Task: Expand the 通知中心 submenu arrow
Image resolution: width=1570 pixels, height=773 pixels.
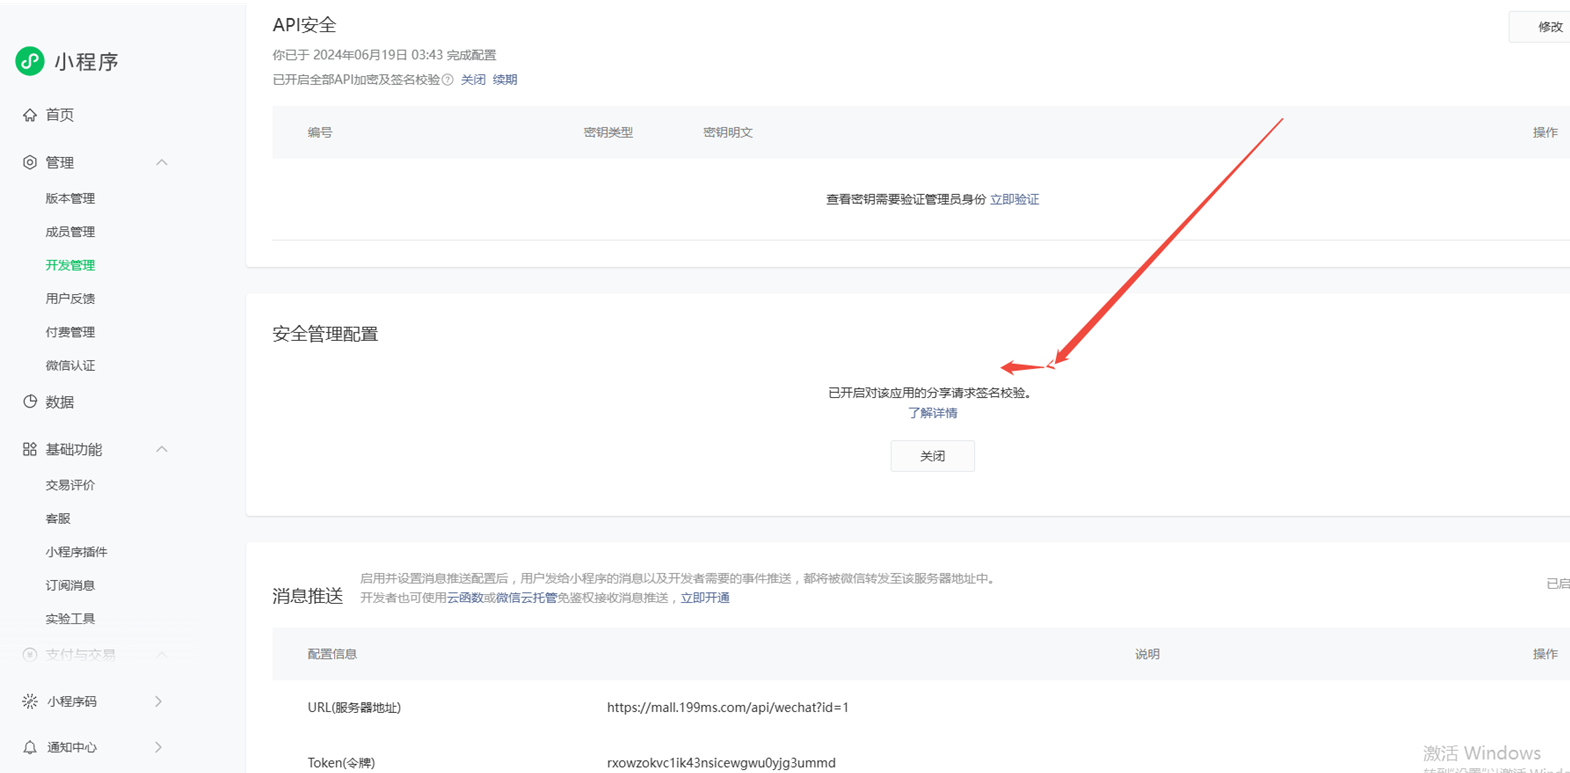Action: tap(158, 748)
